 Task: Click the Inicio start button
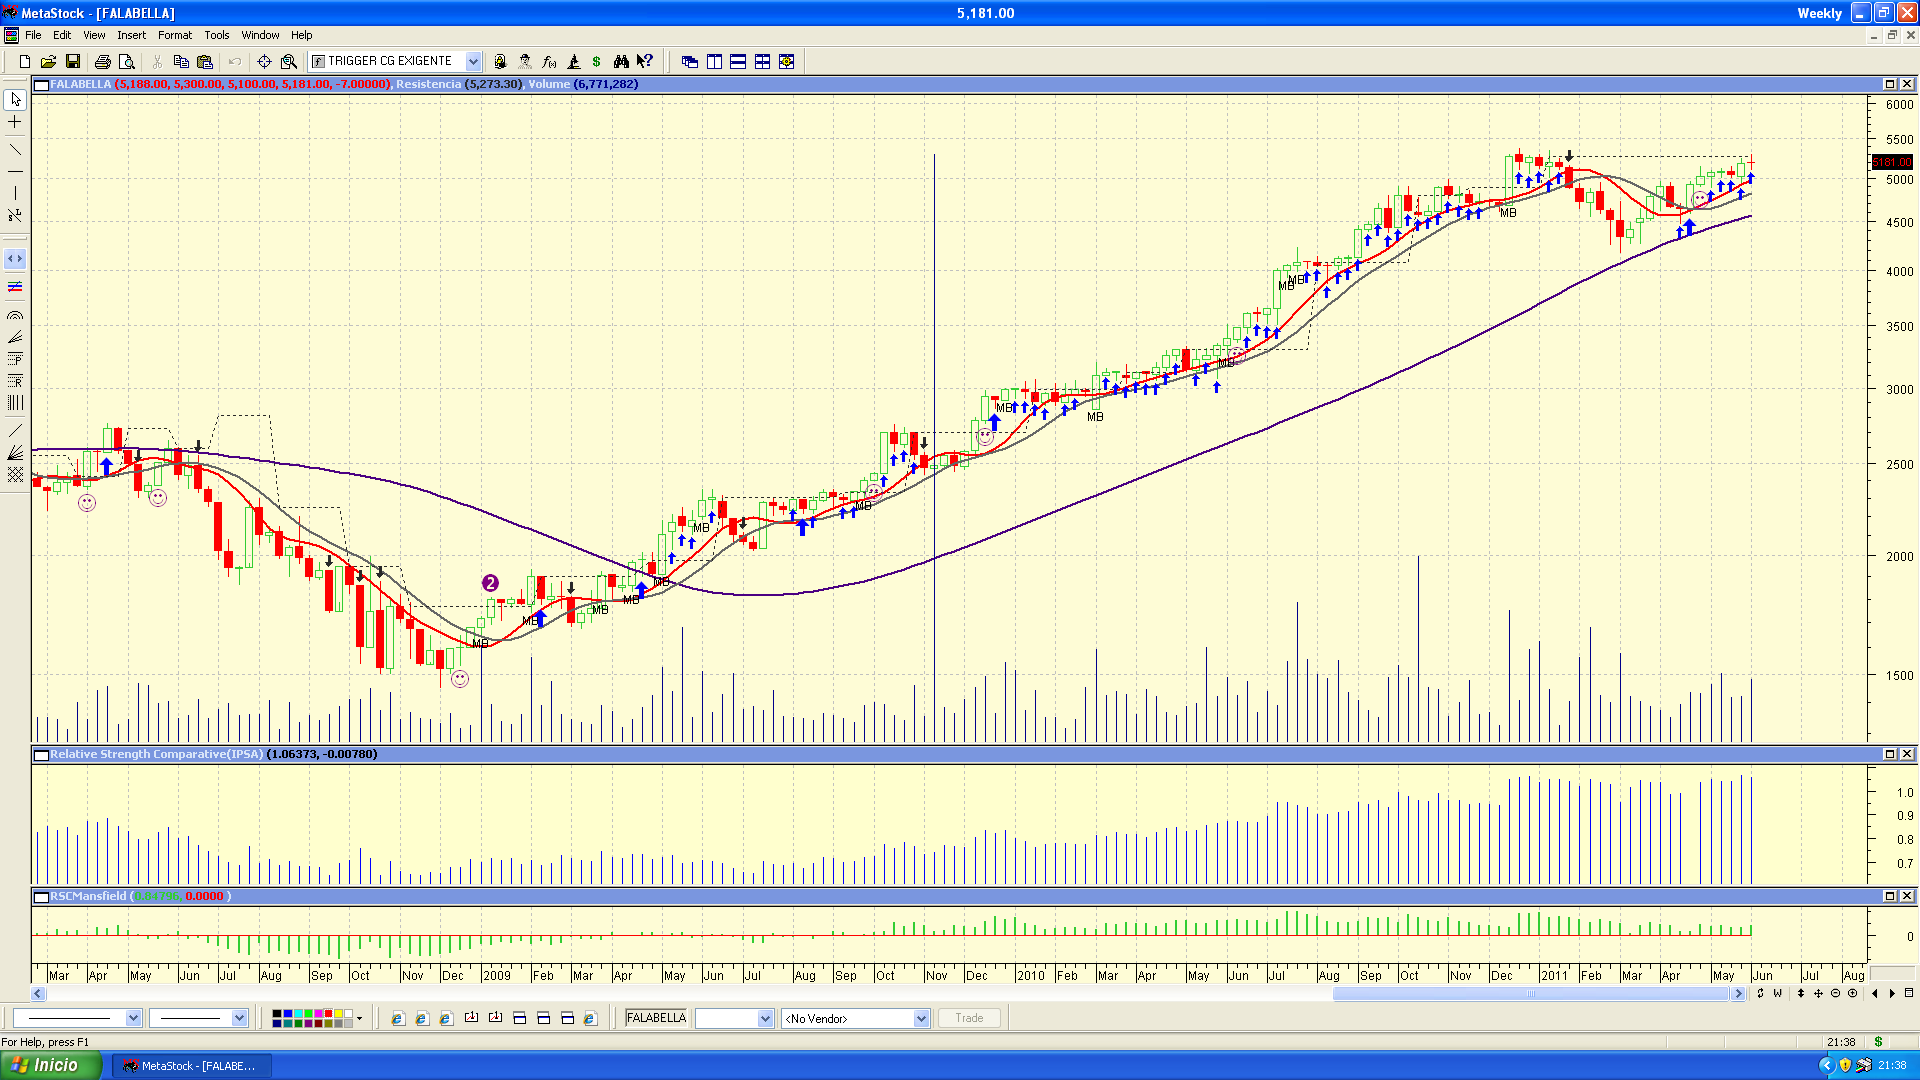coord(50,1065)
